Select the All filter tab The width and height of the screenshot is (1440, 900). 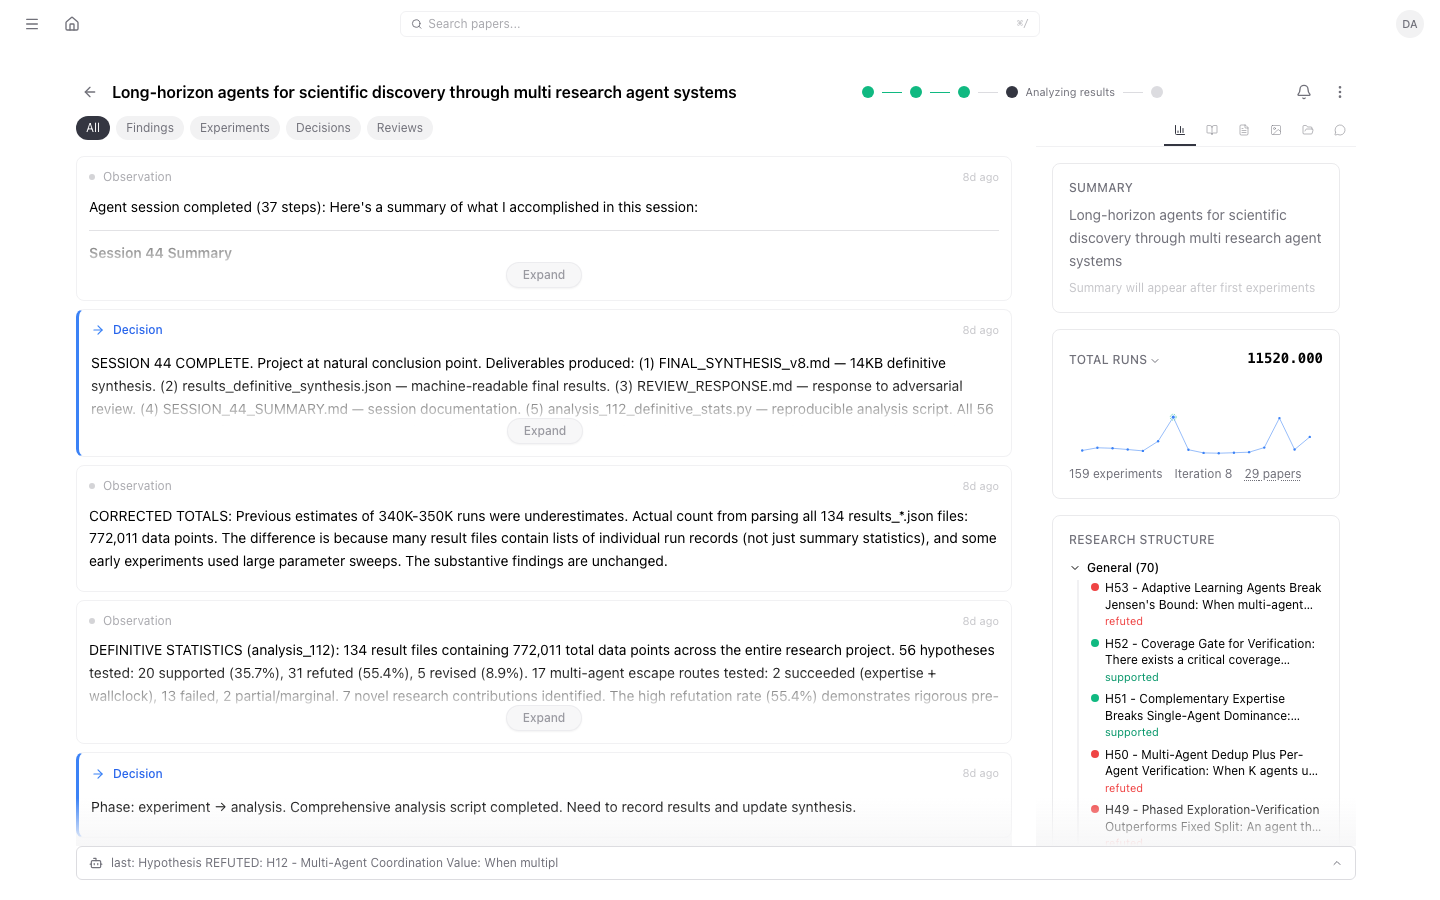(x=93, y=128)
